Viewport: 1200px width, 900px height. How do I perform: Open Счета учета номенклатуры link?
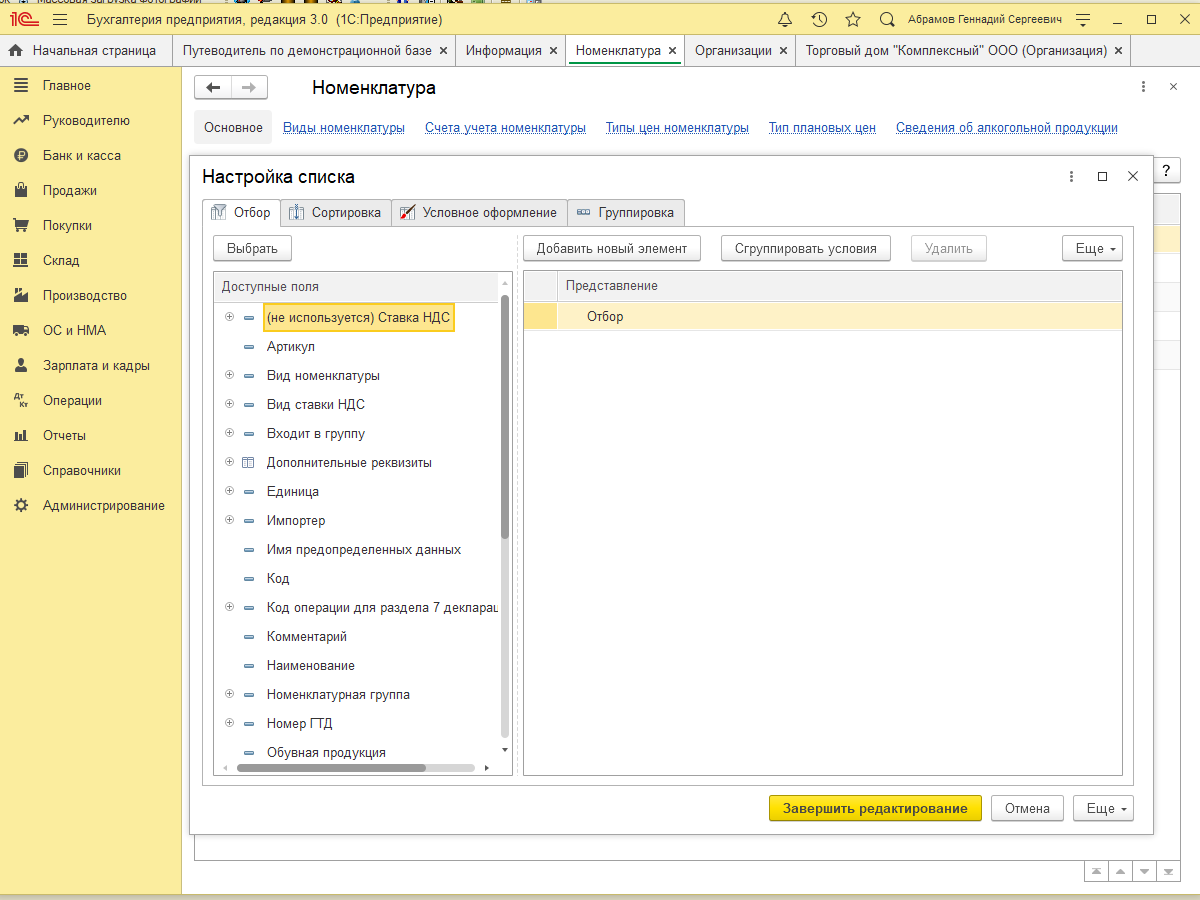[505, 128]
